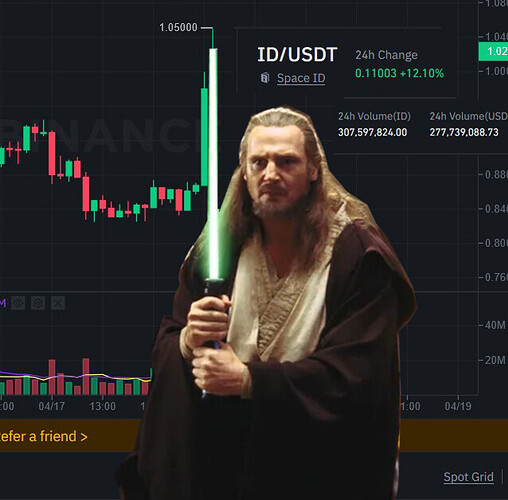508x500 pixels.
Task: Click the book icon beside Space ID
Action: (x=265, y=78)
